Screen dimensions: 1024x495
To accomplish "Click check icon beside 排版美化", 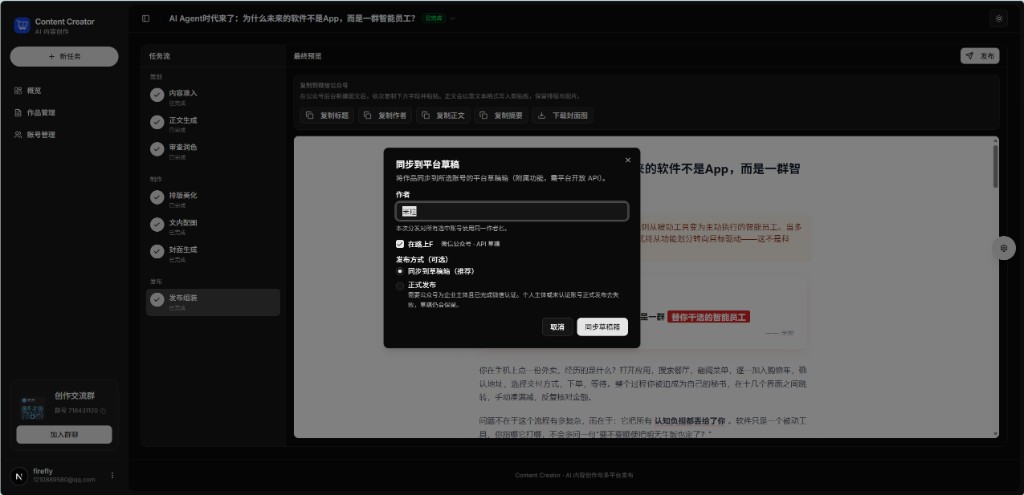I will pos(157,197).
